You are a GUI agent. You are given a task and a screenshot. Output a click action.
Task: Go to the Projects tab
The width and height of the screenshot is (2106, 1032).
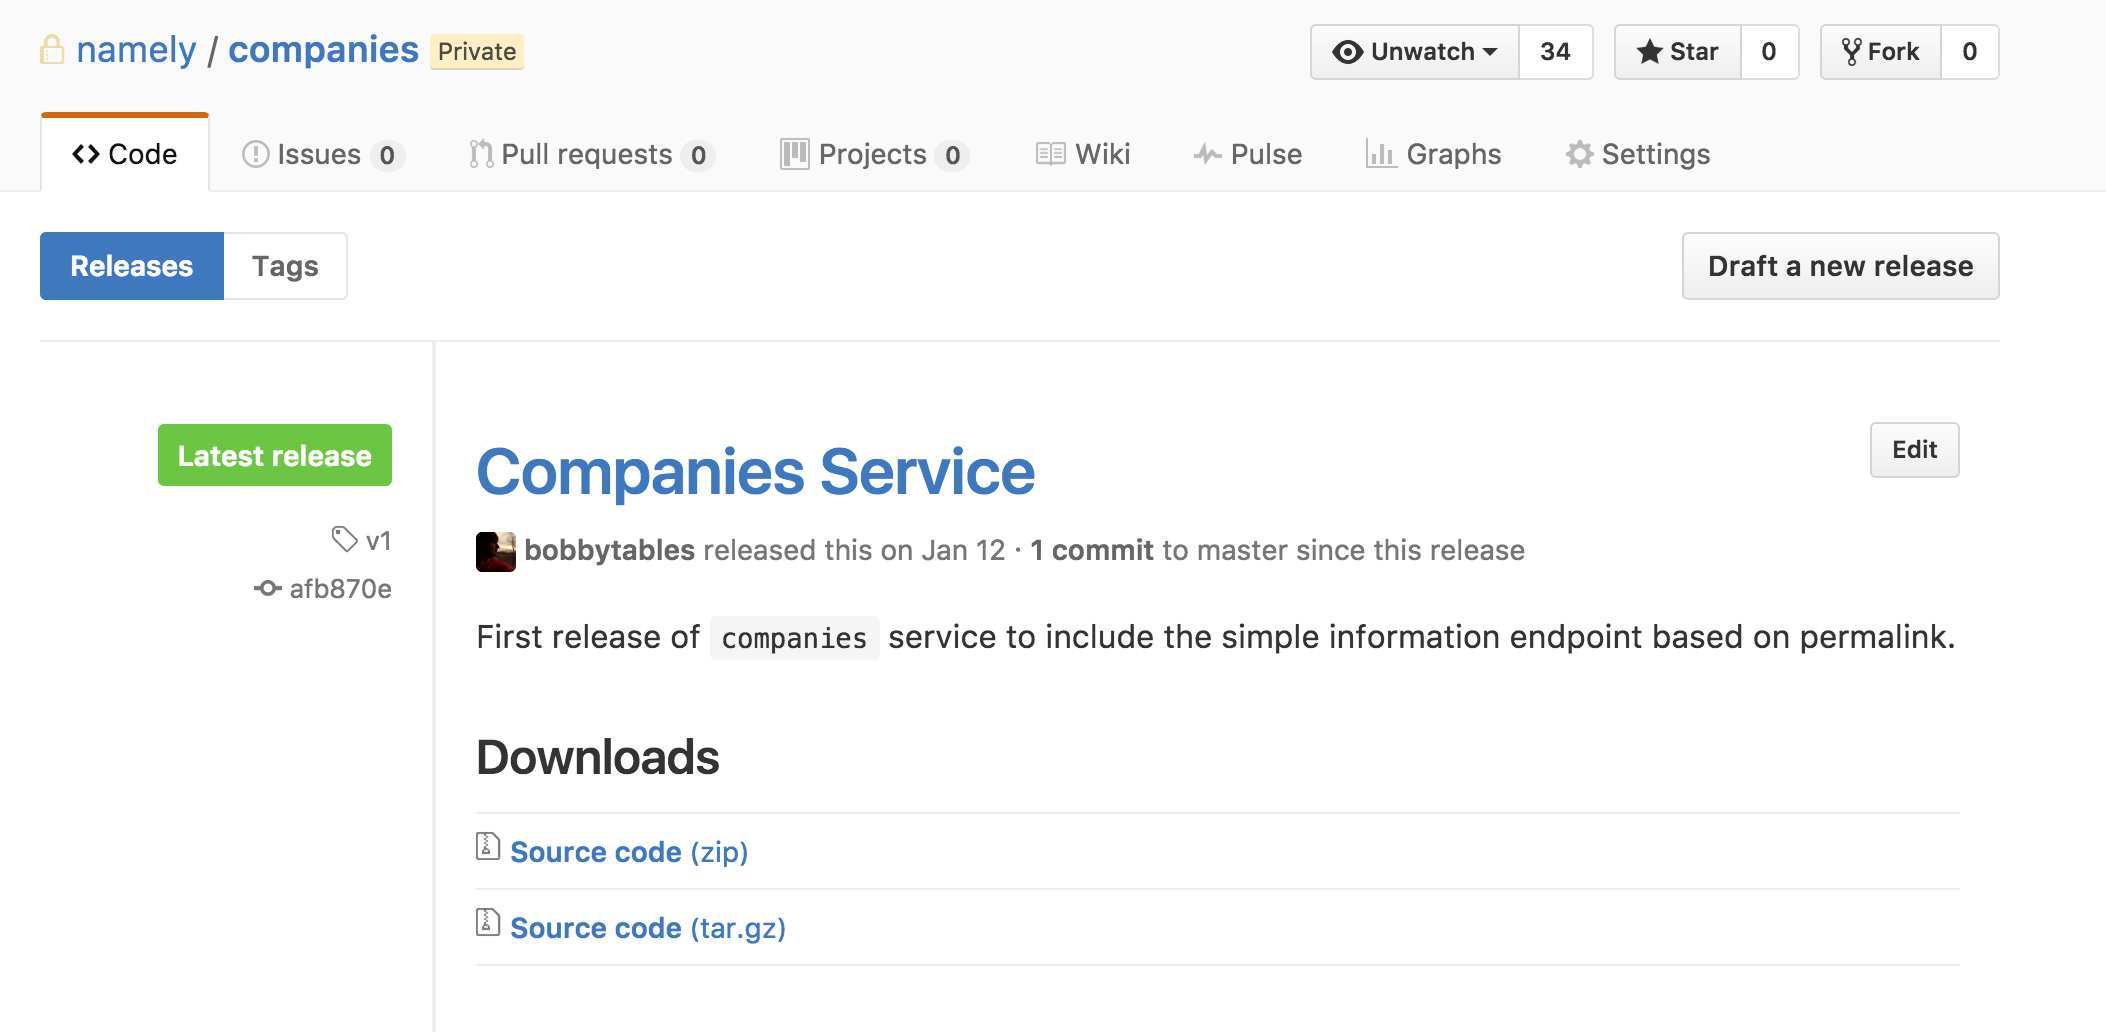tap(875, 154)
